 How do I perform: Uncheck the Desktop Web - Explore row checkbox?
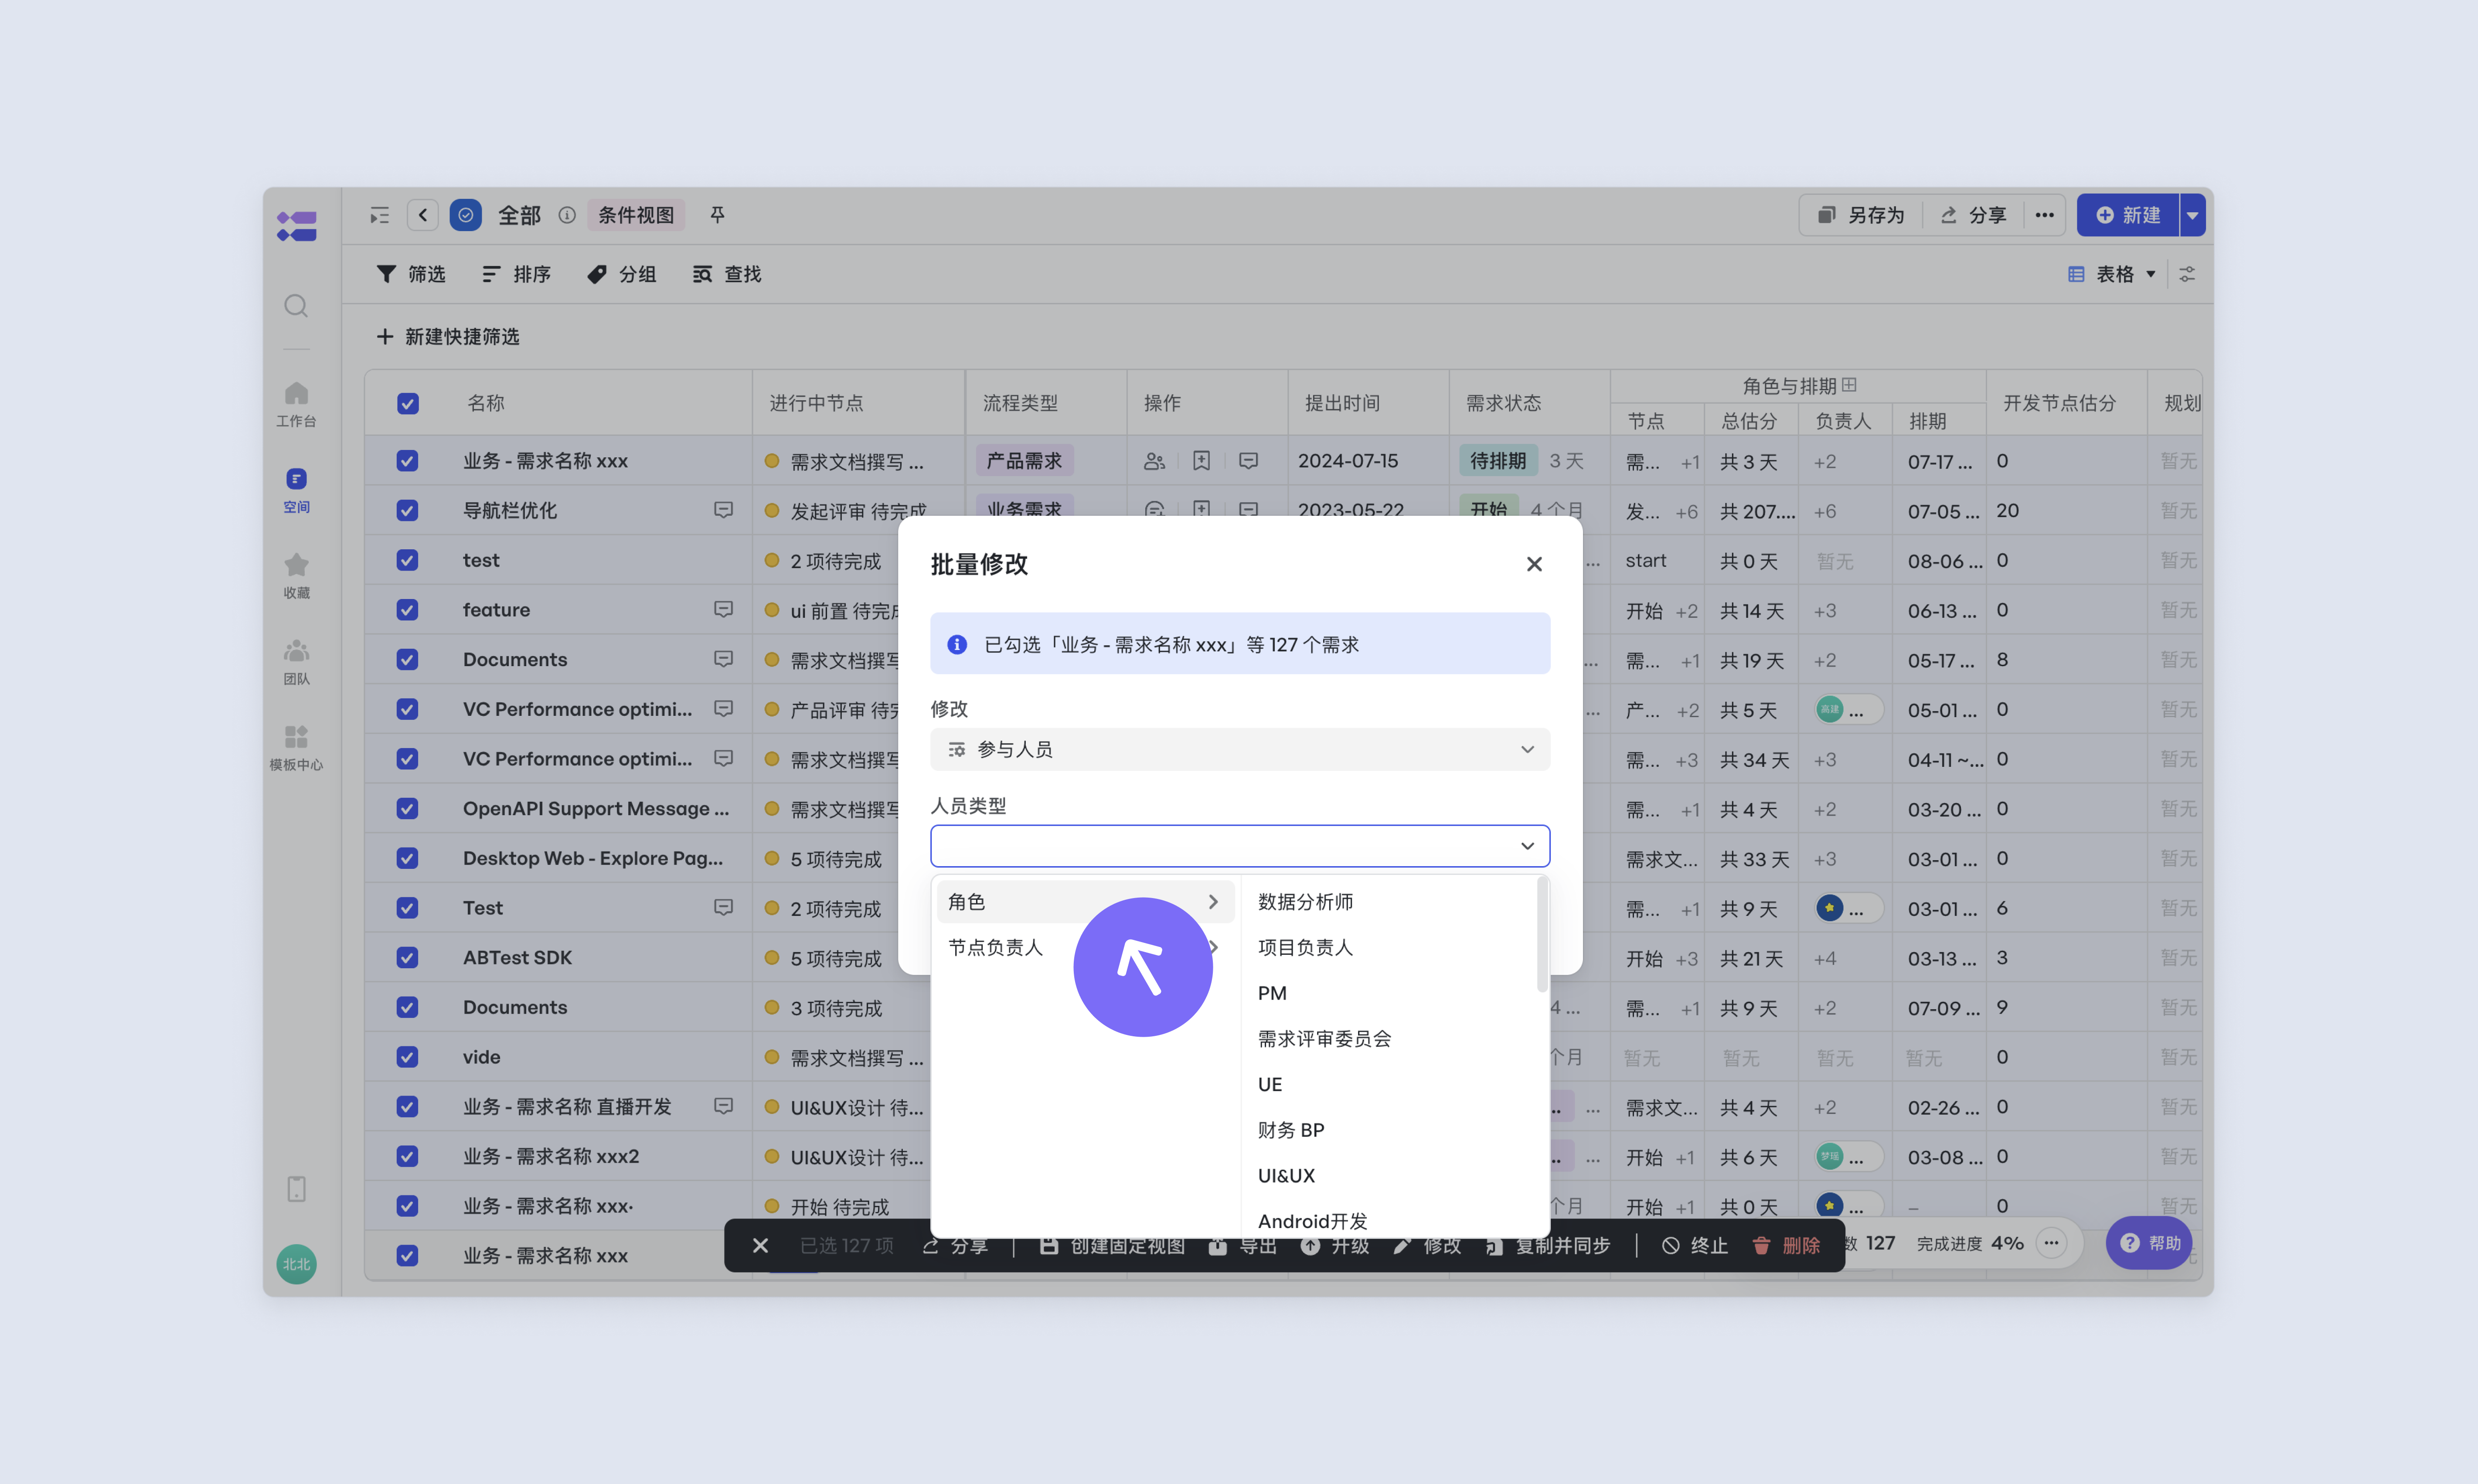click(407, 858)
